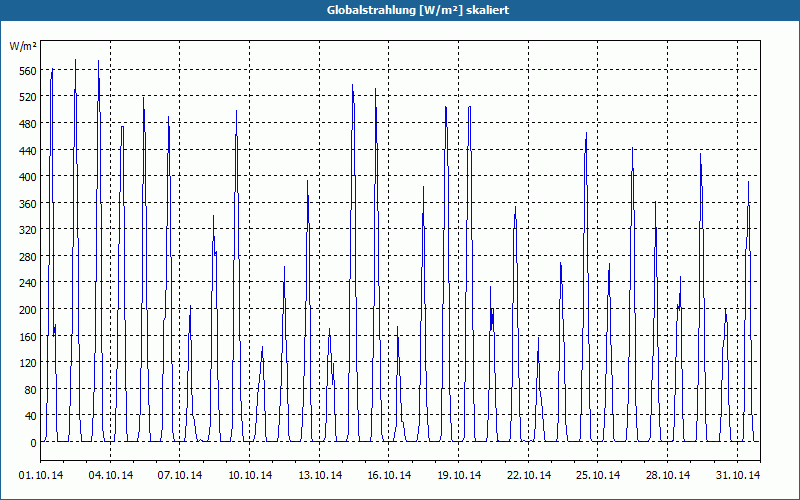Select the 400 value on the y-axis

point(28,177)
